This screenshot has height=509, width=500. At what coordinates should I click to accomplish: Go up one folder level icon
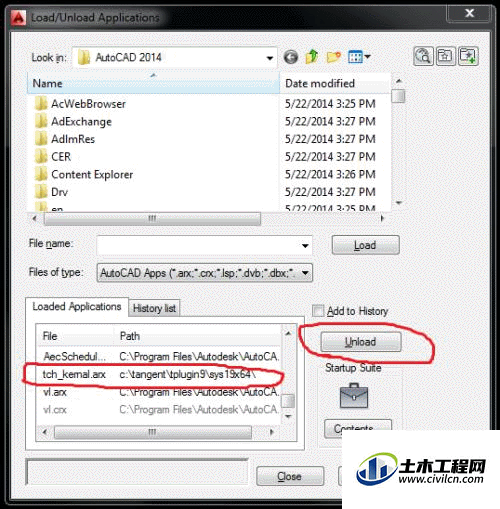coord(312,57)
